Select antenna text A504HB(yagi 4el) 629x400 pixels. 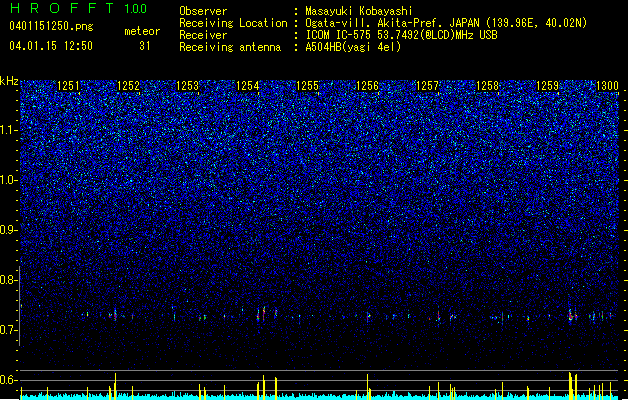[x=353, y=47]
